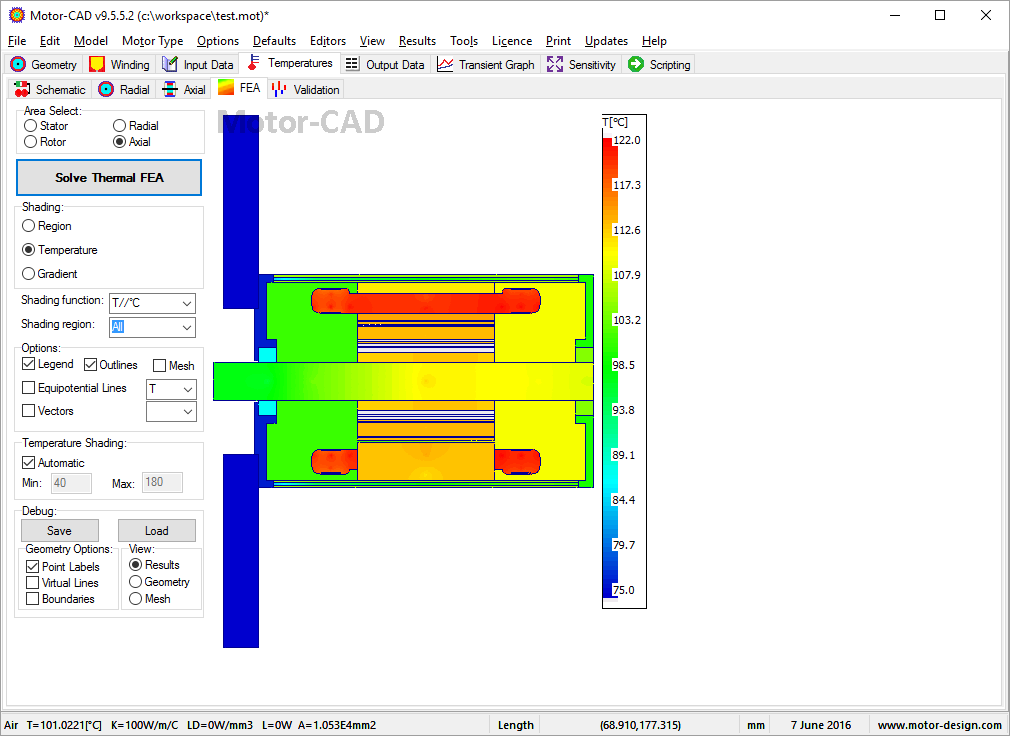Select the Stator area radio button

tap(30, 126)
